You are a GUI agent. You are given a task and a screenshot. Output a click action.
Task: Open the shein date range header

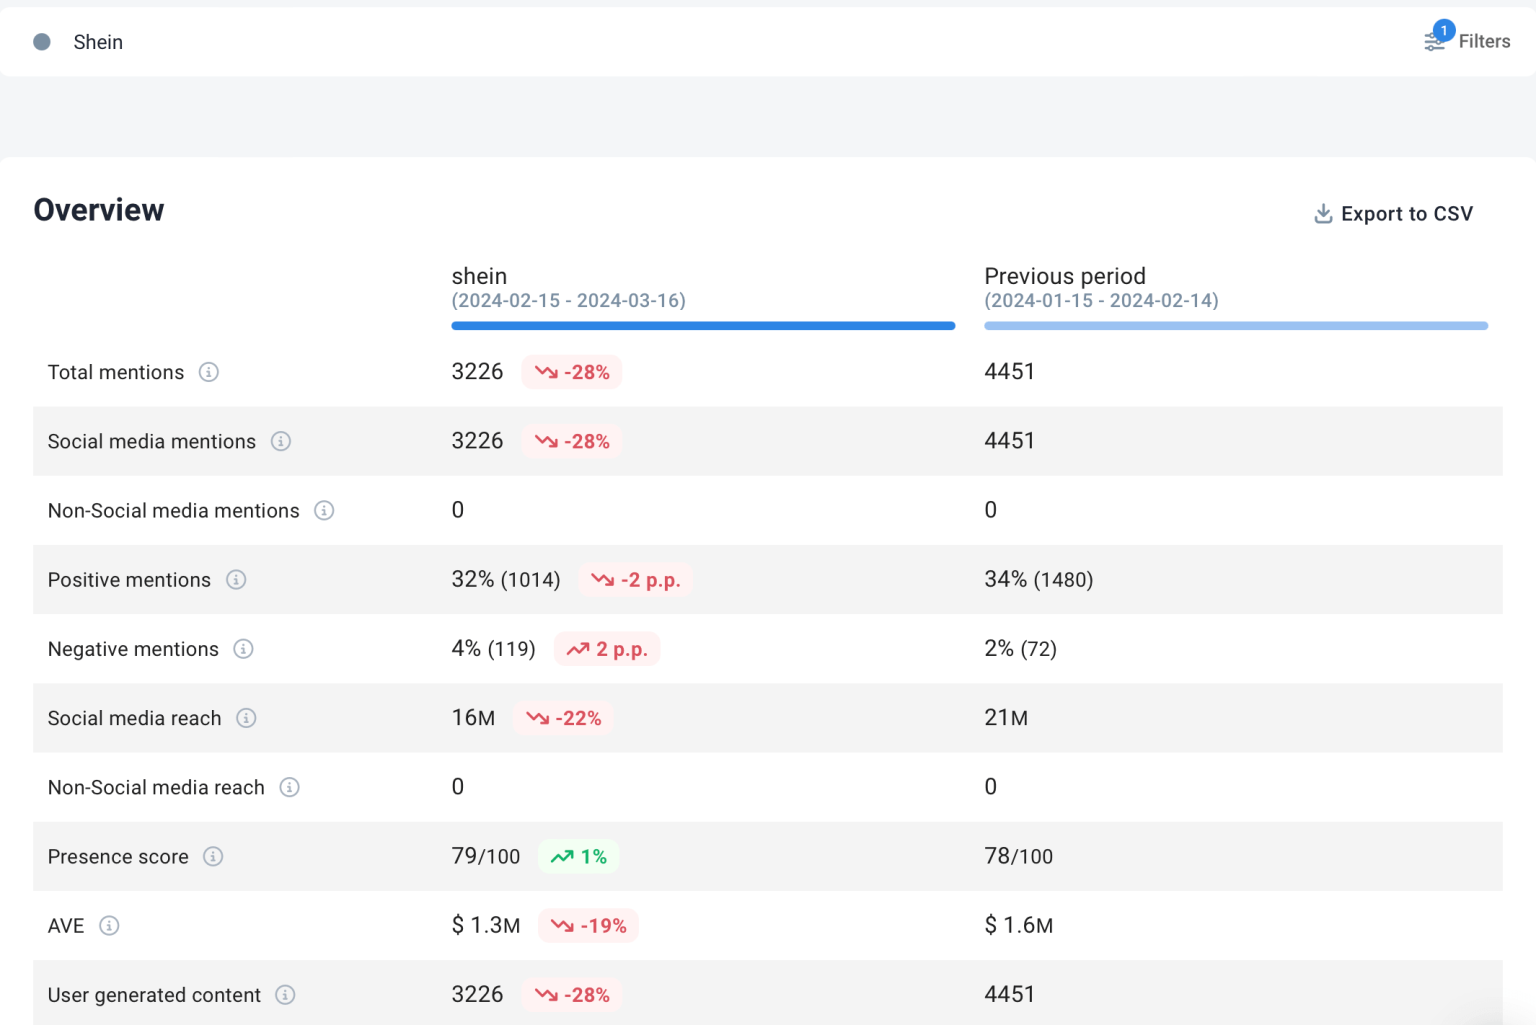(x=568, y=287)
